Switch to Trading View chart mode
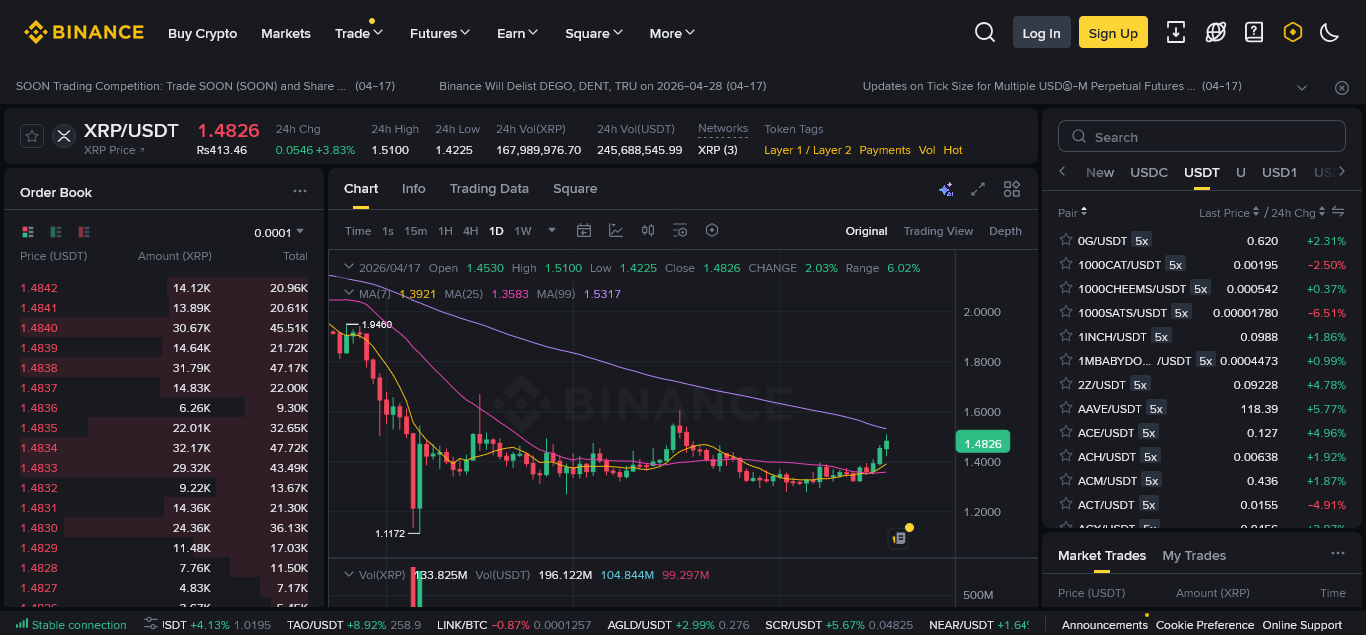The width and height of the screenshot is (1366, 635). [x=938, y=231]
